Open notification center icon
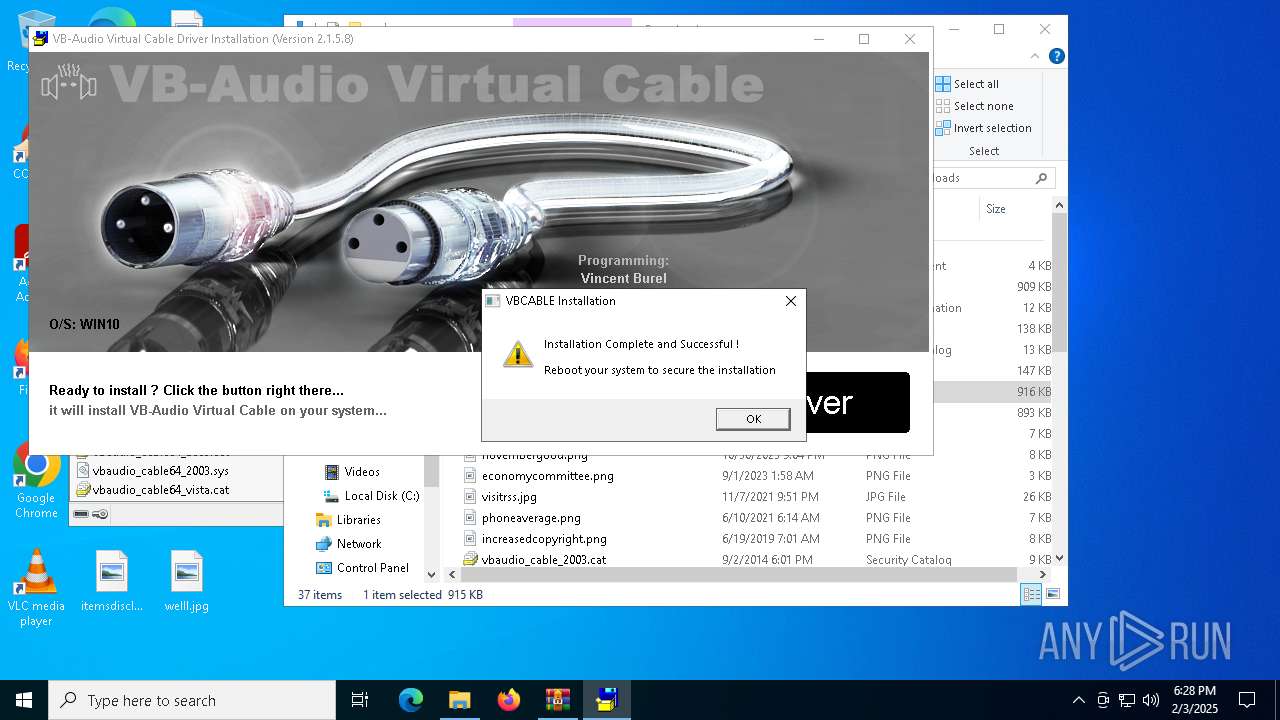 click(1247, 700)
